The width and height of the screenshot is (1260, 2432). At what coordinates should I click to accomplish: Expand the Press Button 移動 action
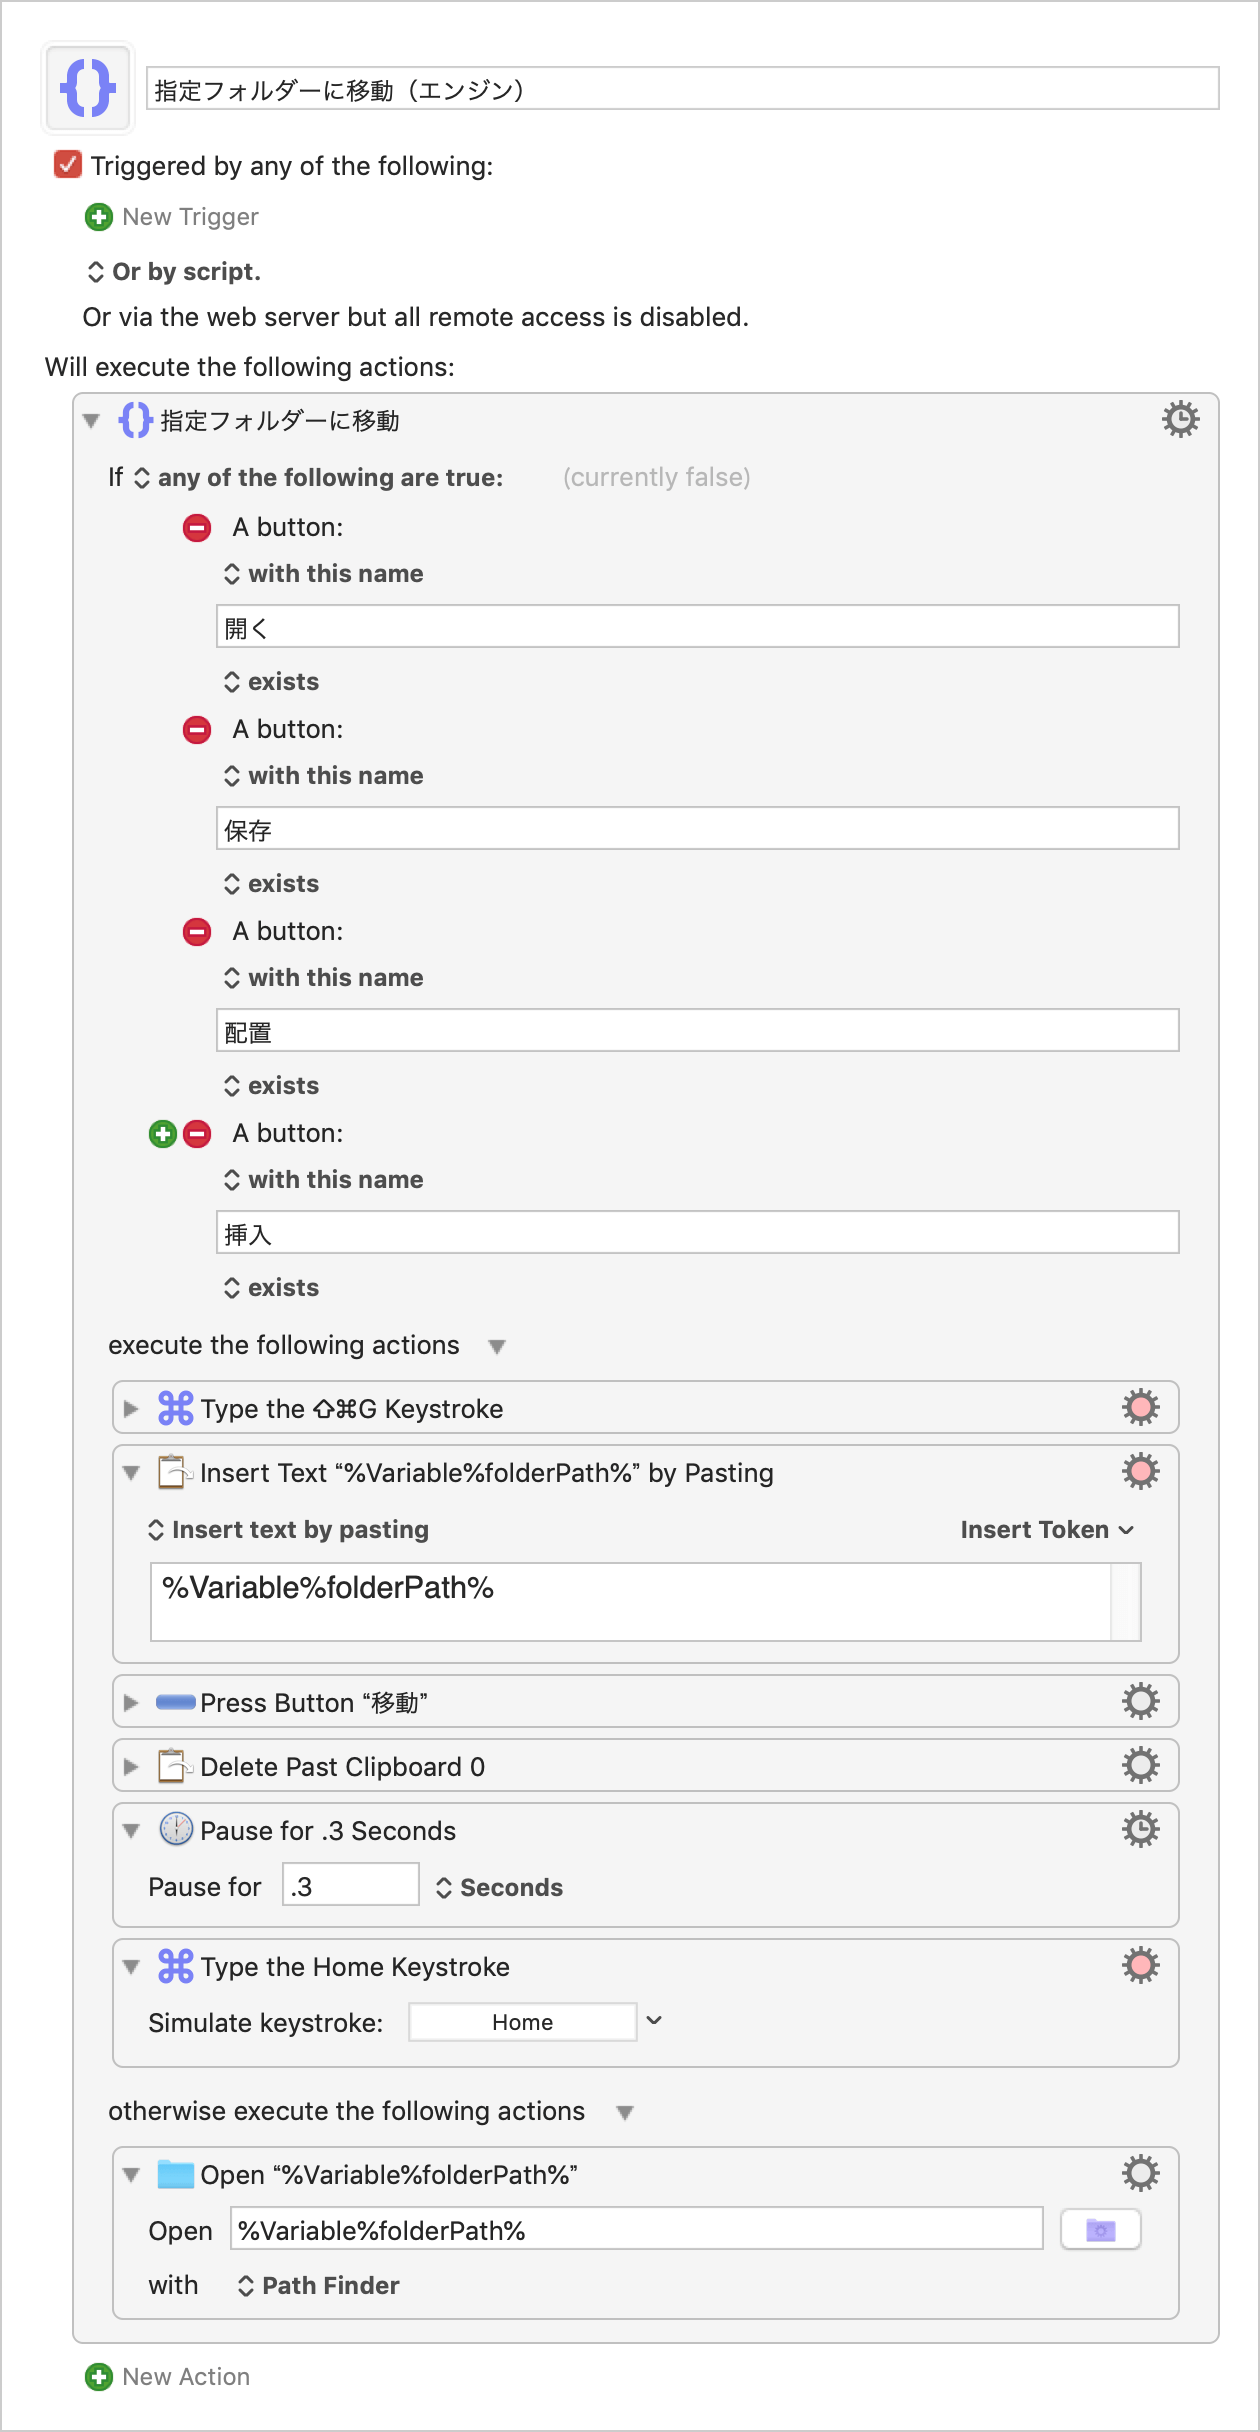pos(130,1702)
